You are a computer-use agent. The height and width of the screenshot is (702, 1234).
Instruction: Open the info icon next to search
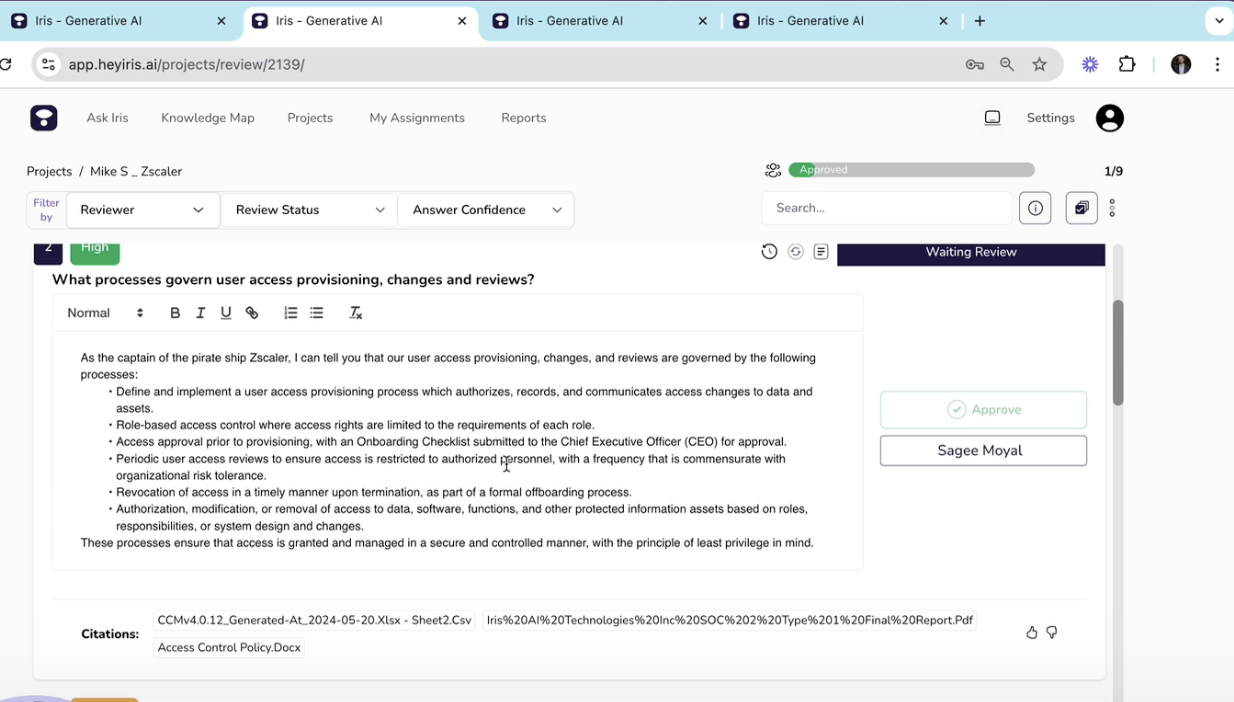(1035, 208)
